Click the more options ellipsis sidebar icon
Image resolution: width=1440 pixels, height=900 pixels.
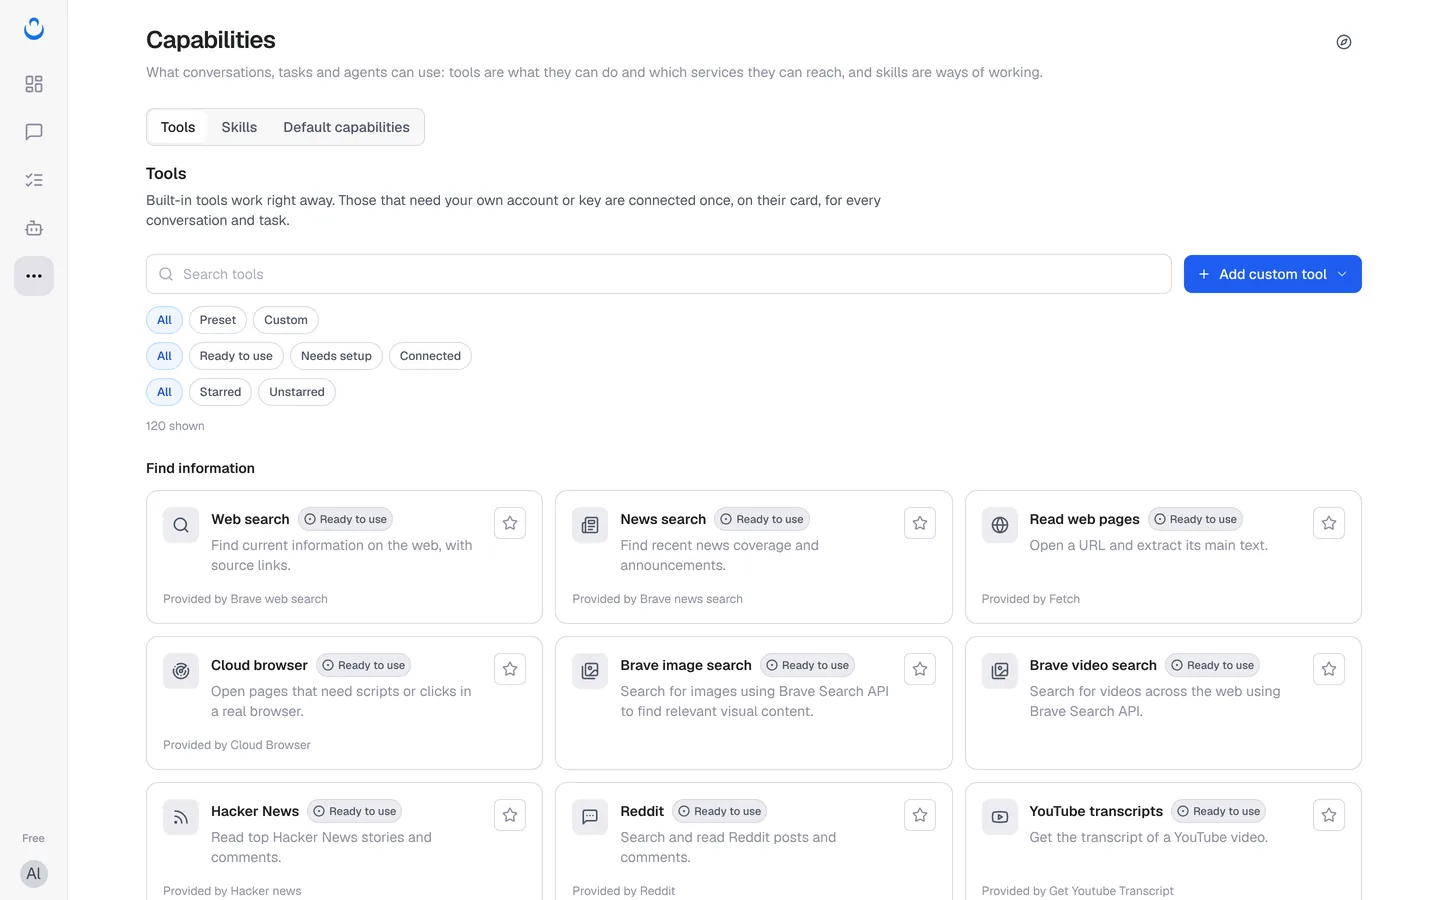point(34,276)
